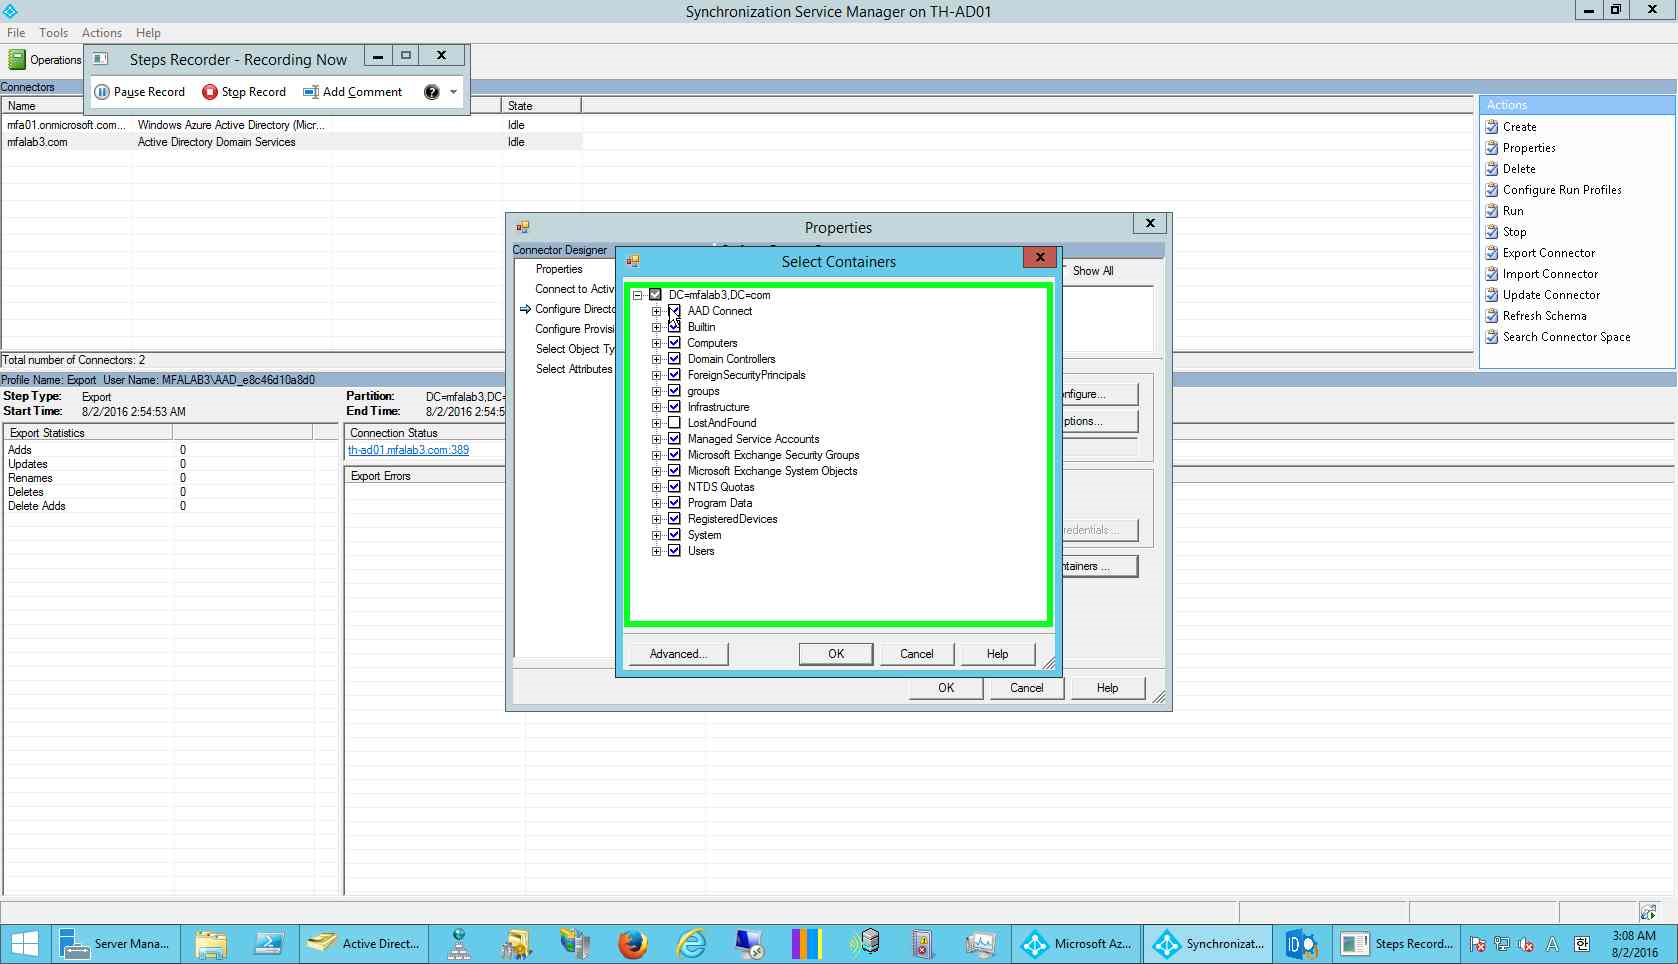
Task: Click the Operations toolbar icon
Action: [x=17, y=60]
